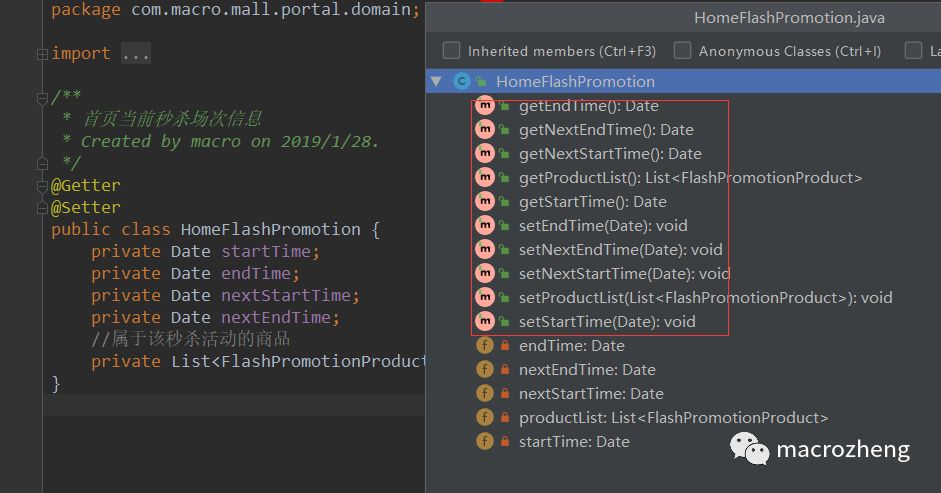Click the fold marker beside @Getter

coord(42,186)
